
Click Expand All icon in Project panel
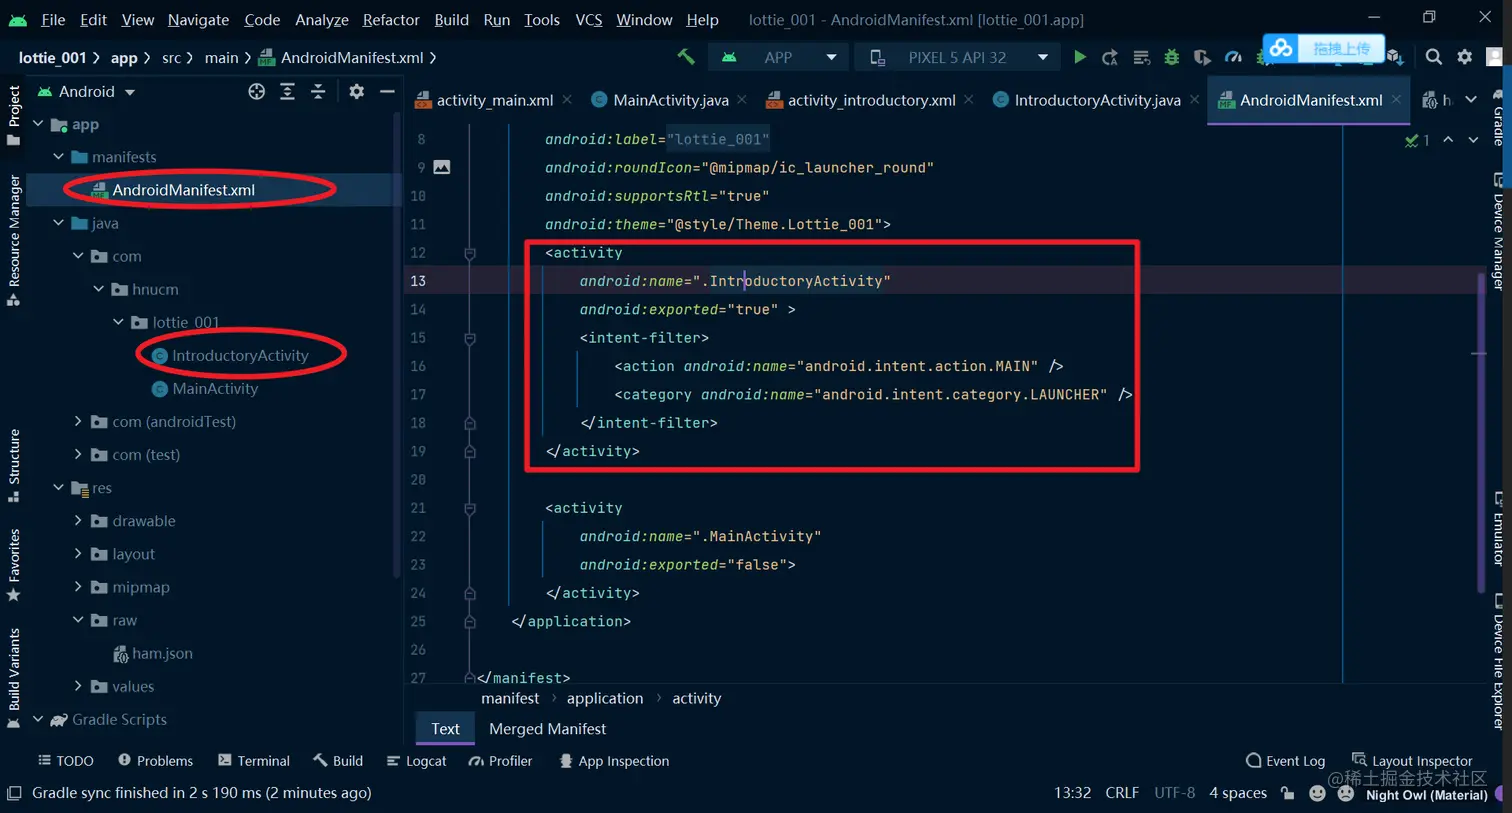(287, 91)
